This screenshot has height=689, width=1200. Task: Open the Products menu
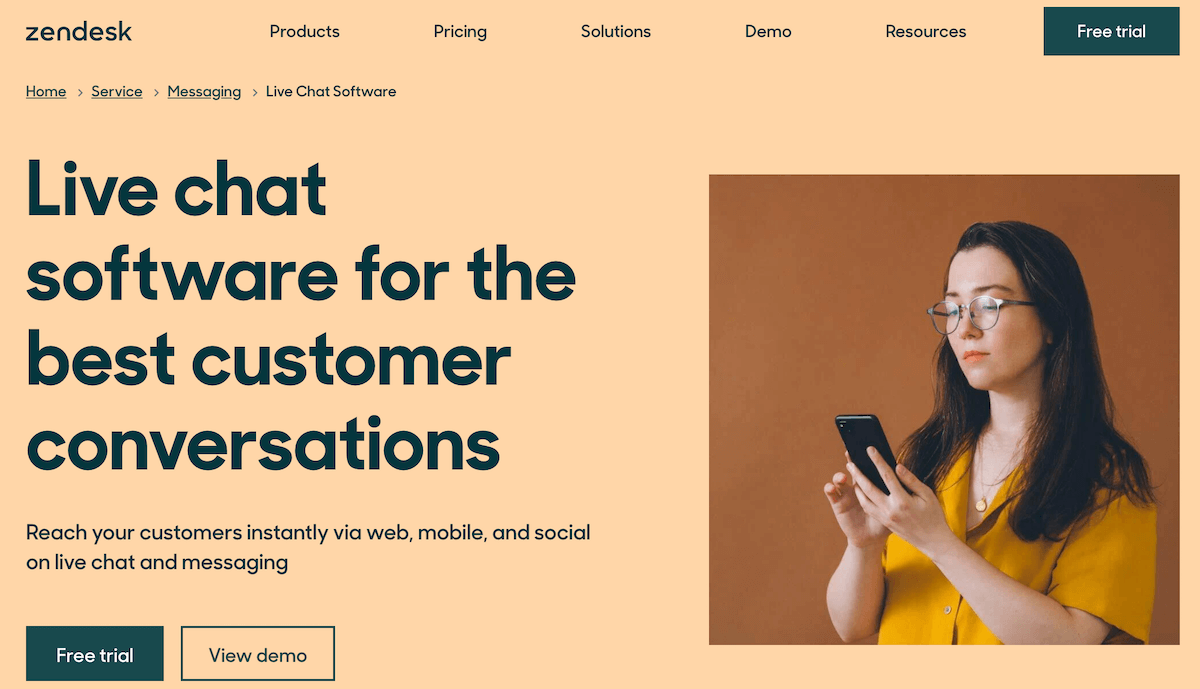[x=305, y=31]
